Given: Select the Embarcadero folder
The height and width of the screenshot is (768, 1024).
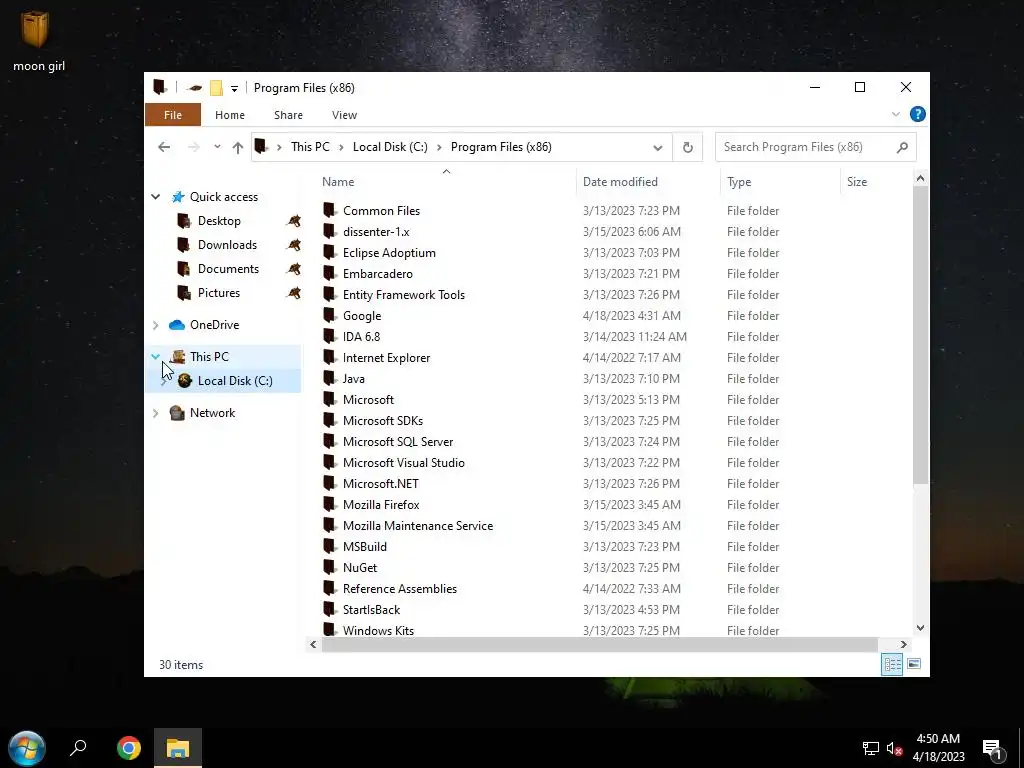Looking at the screenshot, I should (x=377, y=274).
